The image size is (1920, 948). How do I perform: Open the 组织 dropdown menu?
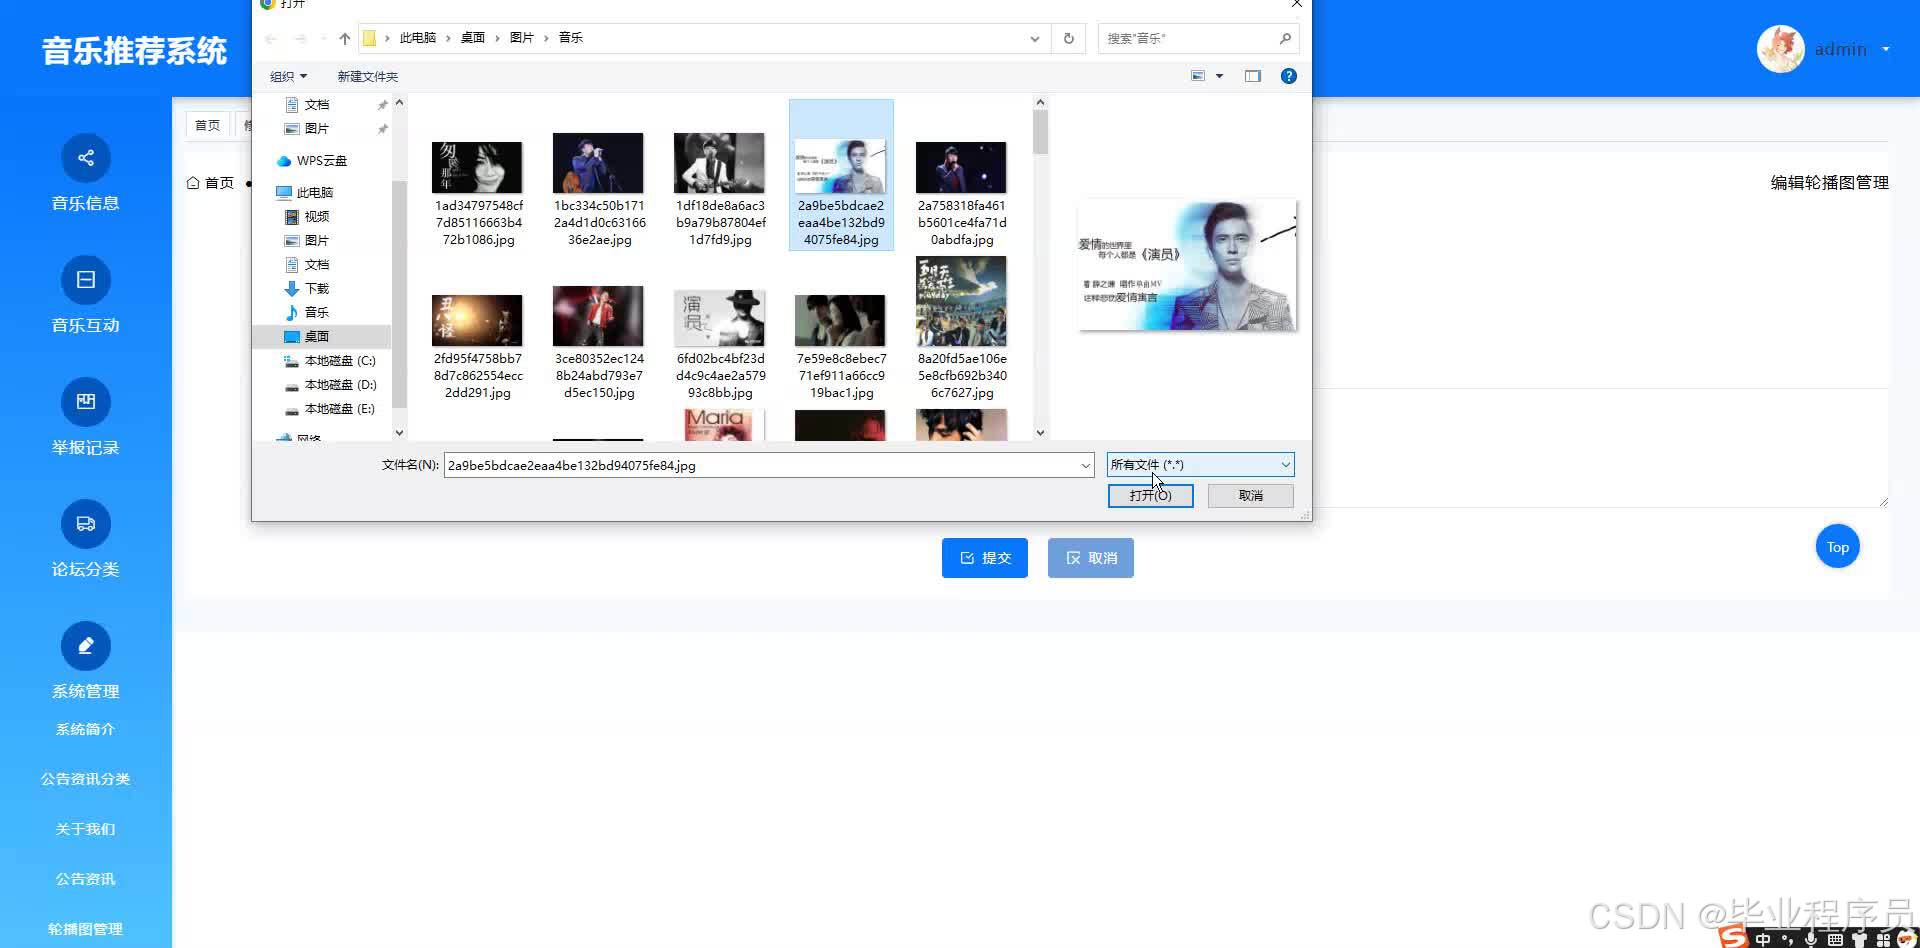(288, 77)
